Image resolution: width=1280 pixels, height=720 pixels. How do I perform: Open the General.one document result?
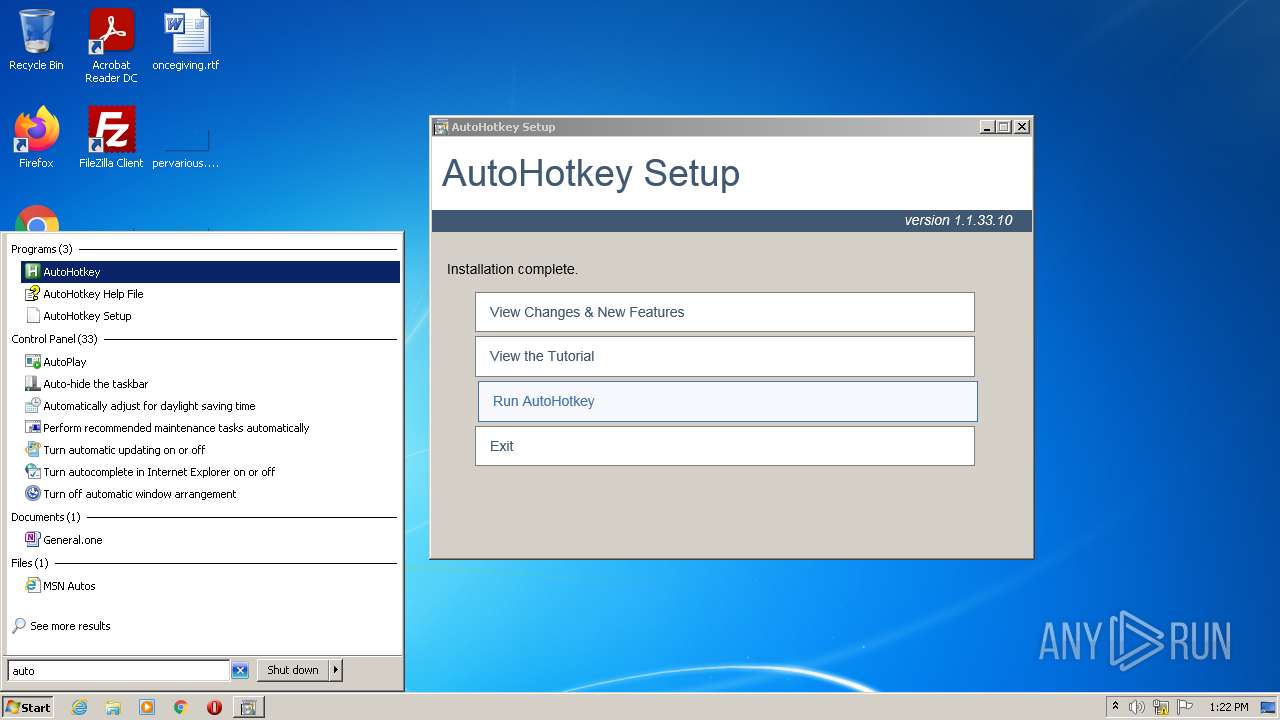[x=210, y=540]
